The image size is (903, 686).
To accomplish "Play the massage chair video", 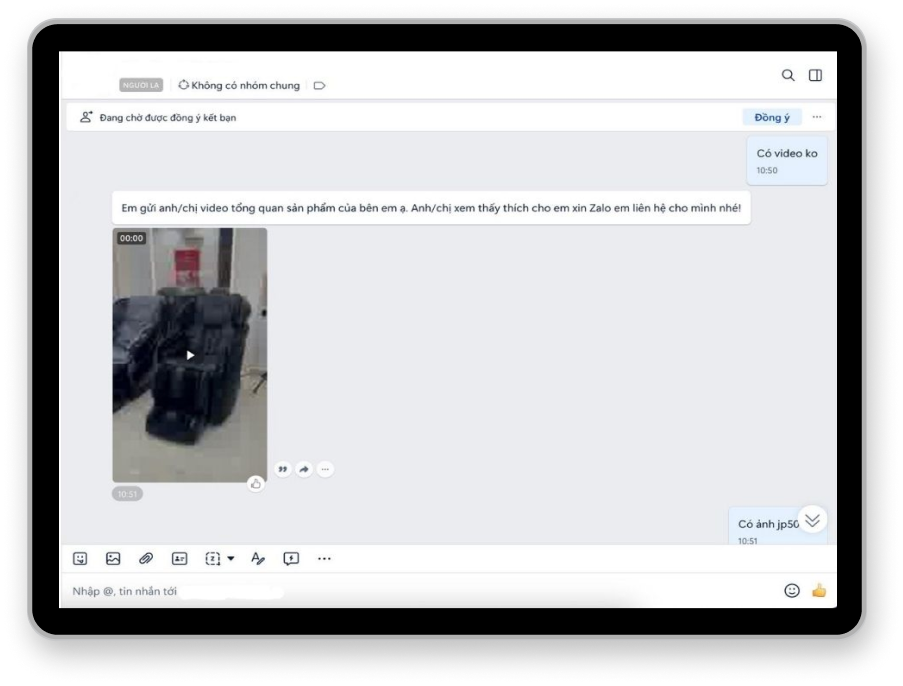I will coord(190,355).
